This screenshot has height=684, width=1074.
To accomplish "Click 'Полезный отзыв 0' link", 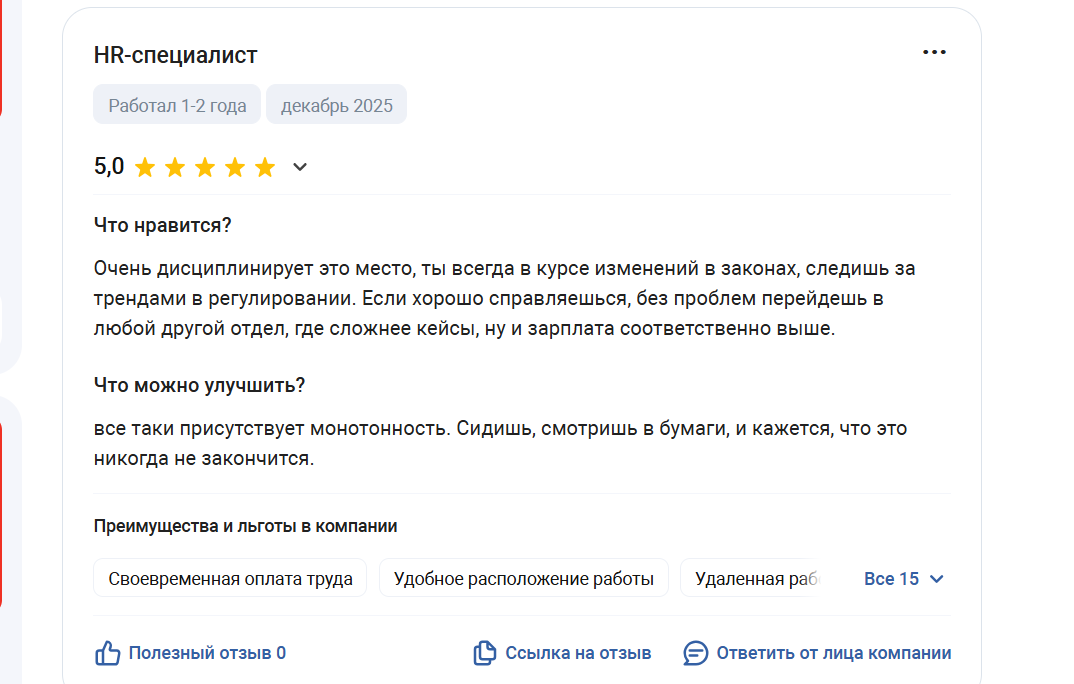I will pyautogui.click(x=207, y=653).
